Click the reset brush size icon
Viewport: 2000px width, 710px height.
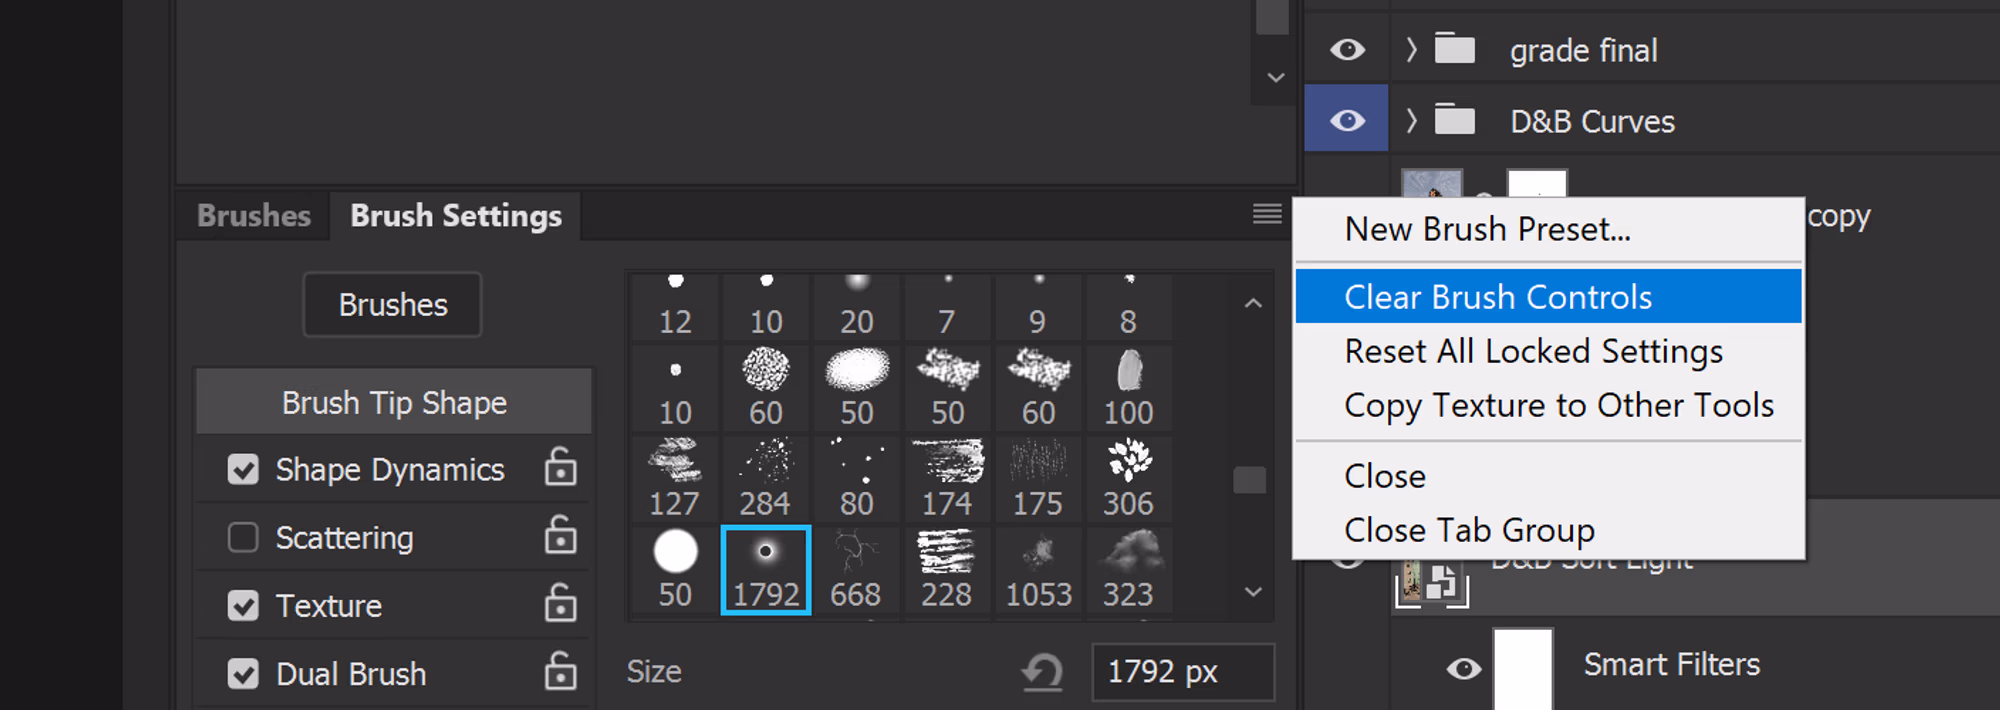(x=1043, y=672)
